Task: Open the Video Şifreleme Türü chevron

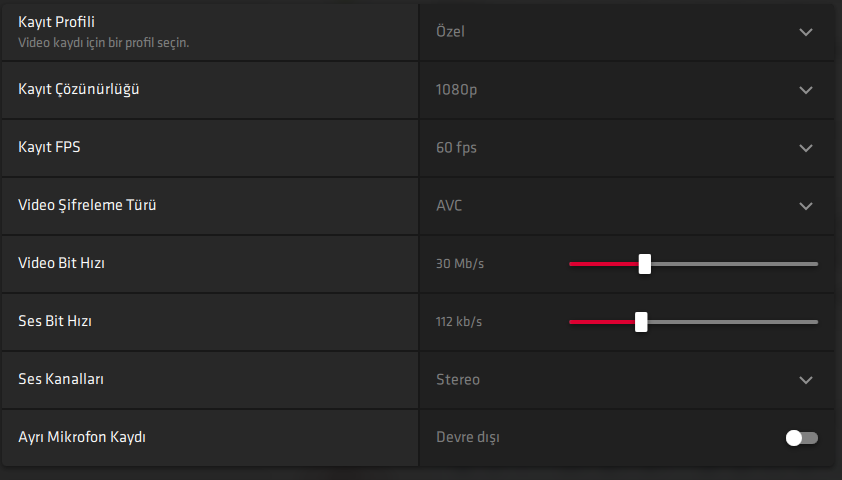Action: [x=806, y=206]
